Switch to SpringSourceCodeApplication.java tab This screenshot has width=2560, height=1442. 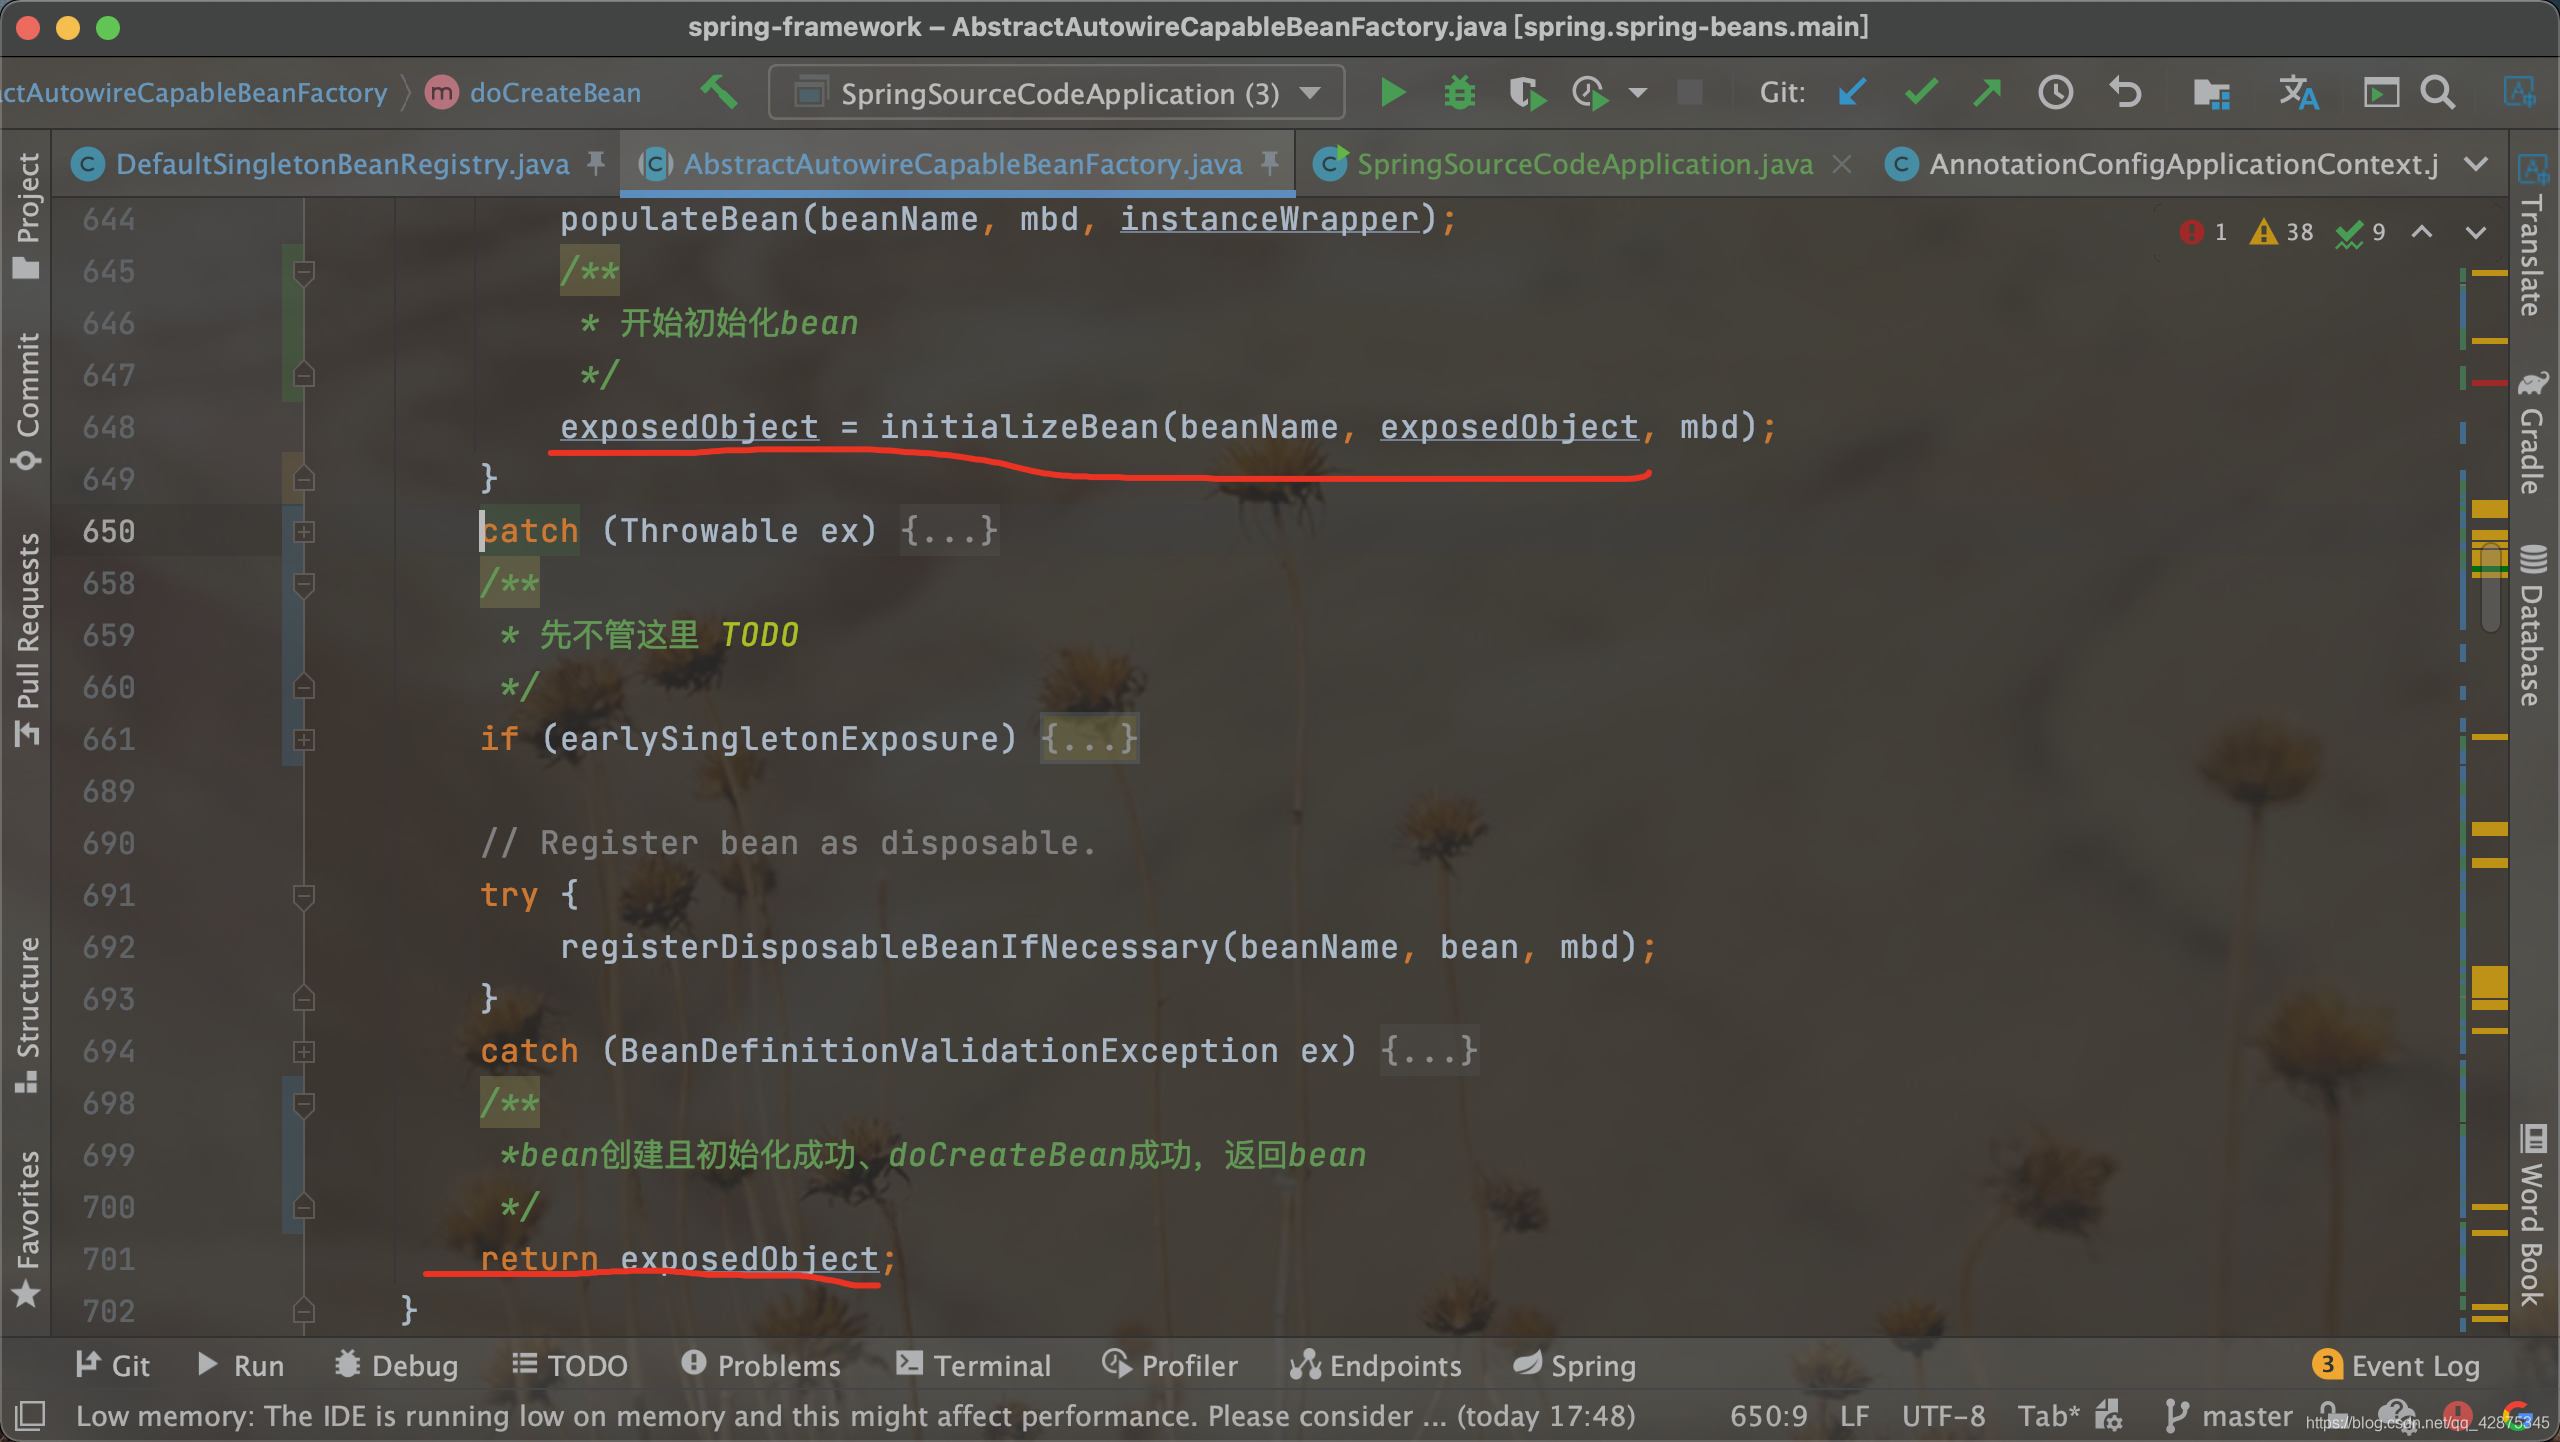(x=1583, y=164)
